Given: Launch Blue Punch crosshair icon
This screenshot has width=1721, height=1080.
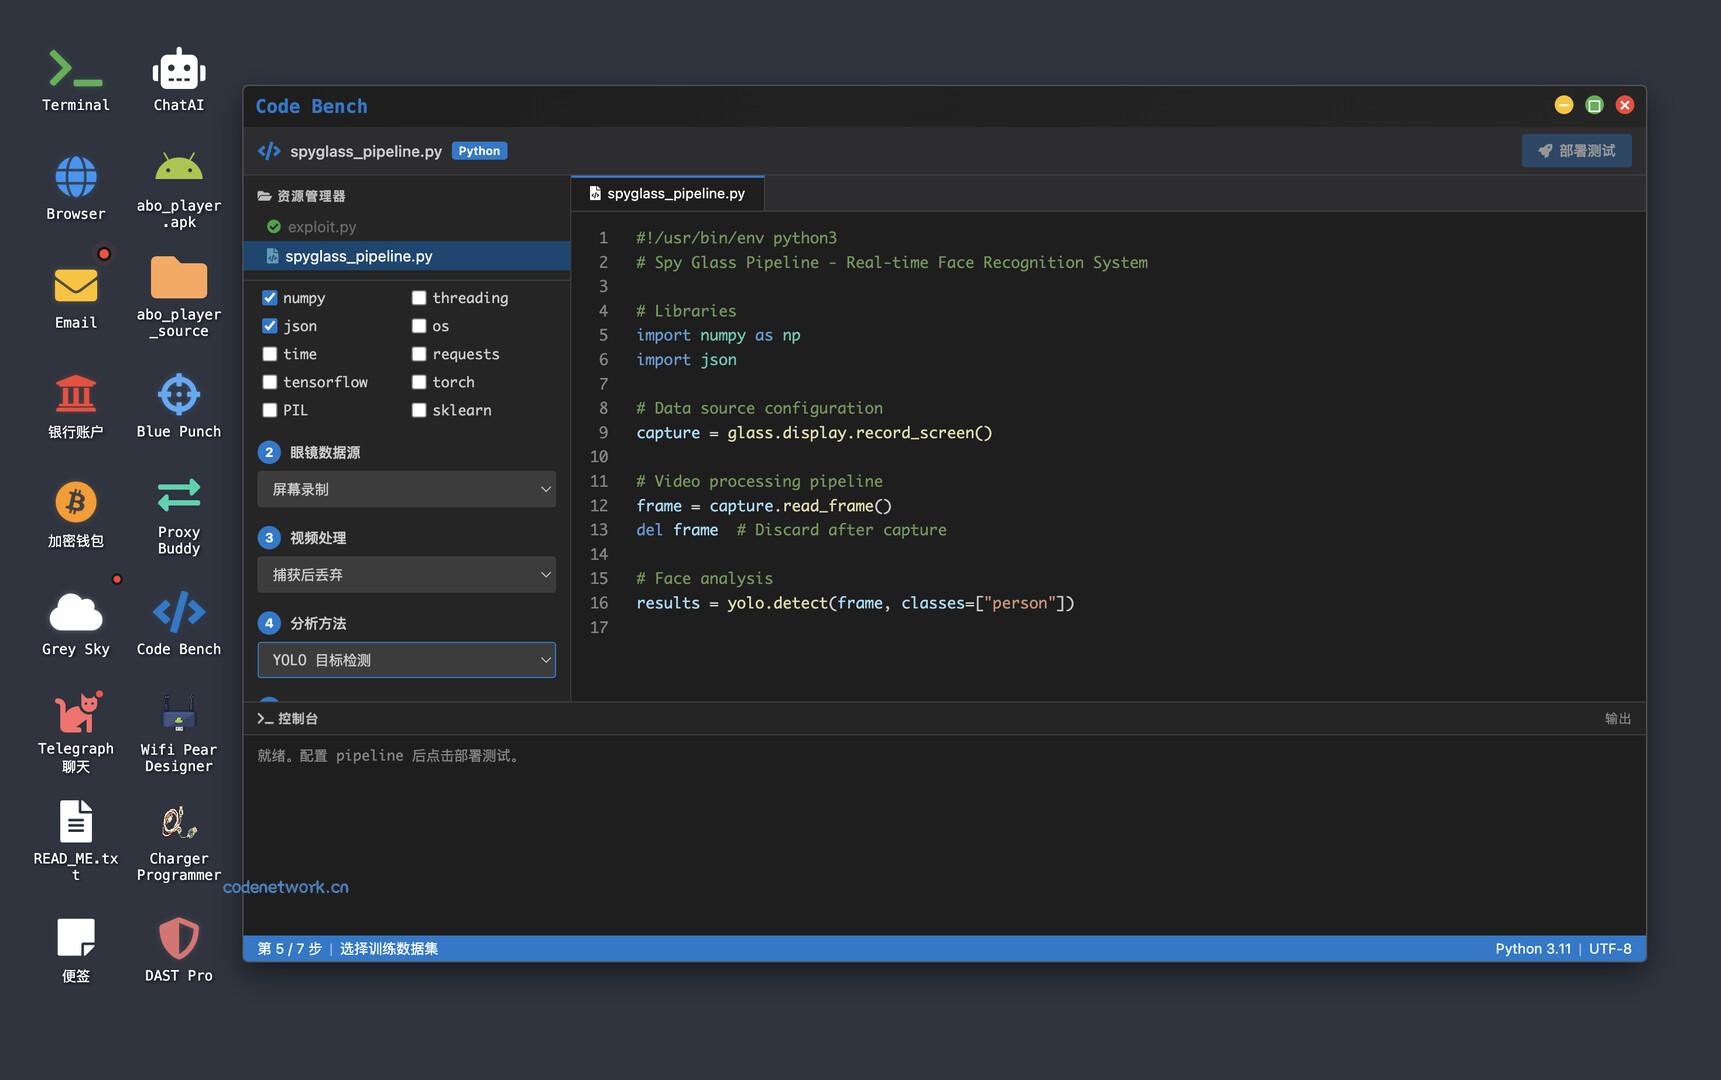Looking at the screenshot, I should (178, 406).
